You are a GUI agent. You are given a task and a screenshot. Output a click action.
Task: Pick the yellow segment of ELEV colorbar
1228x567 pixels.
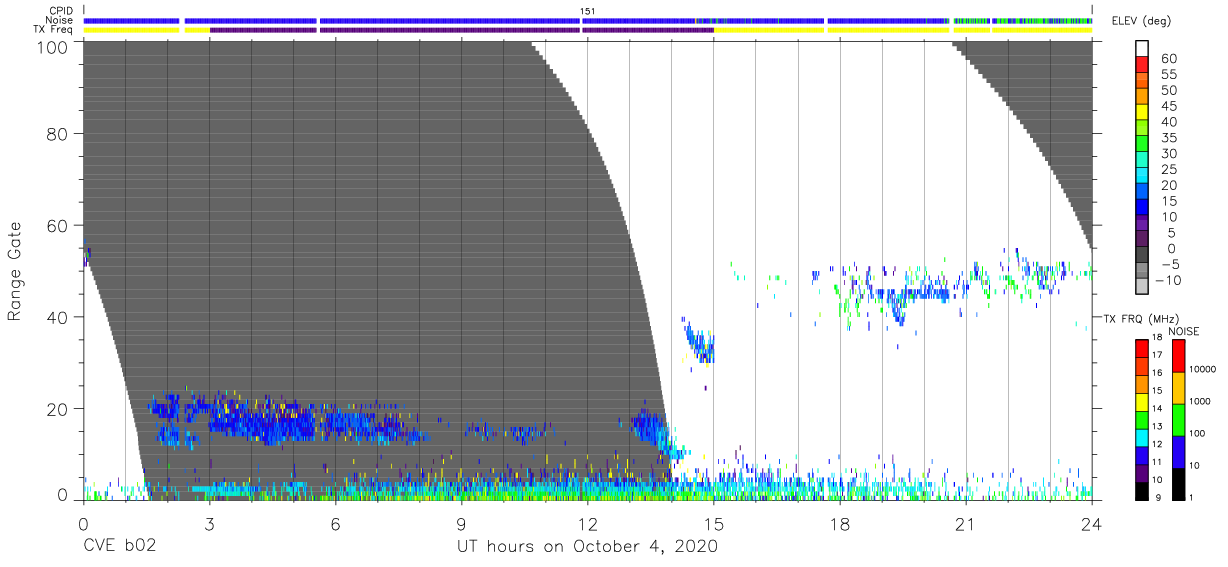pos(1142,113)
